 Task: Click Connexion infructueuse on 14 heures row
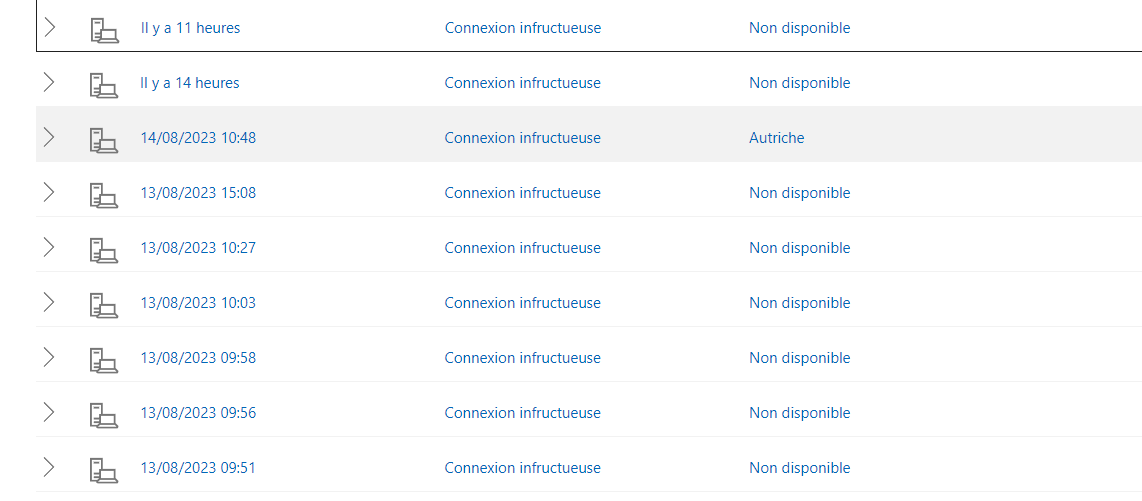click(523, 83)
